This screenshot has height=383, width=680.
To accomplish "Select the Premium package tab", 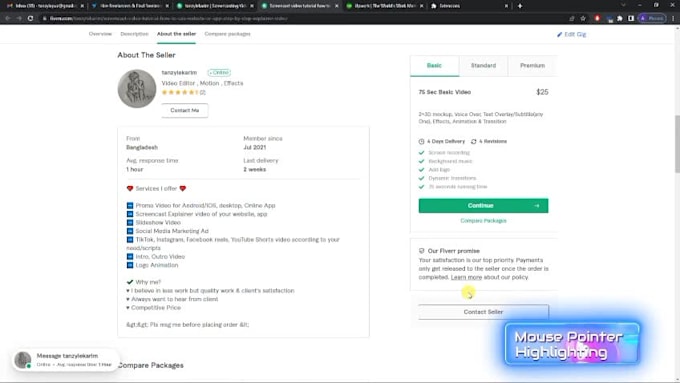I will coord(533,65).
